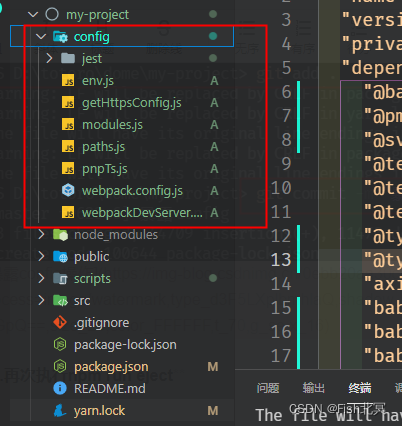The height and width of the screenshot is (426, 402).
Task: Click line number 14 in editor gutter
Action: pos(281,284)
